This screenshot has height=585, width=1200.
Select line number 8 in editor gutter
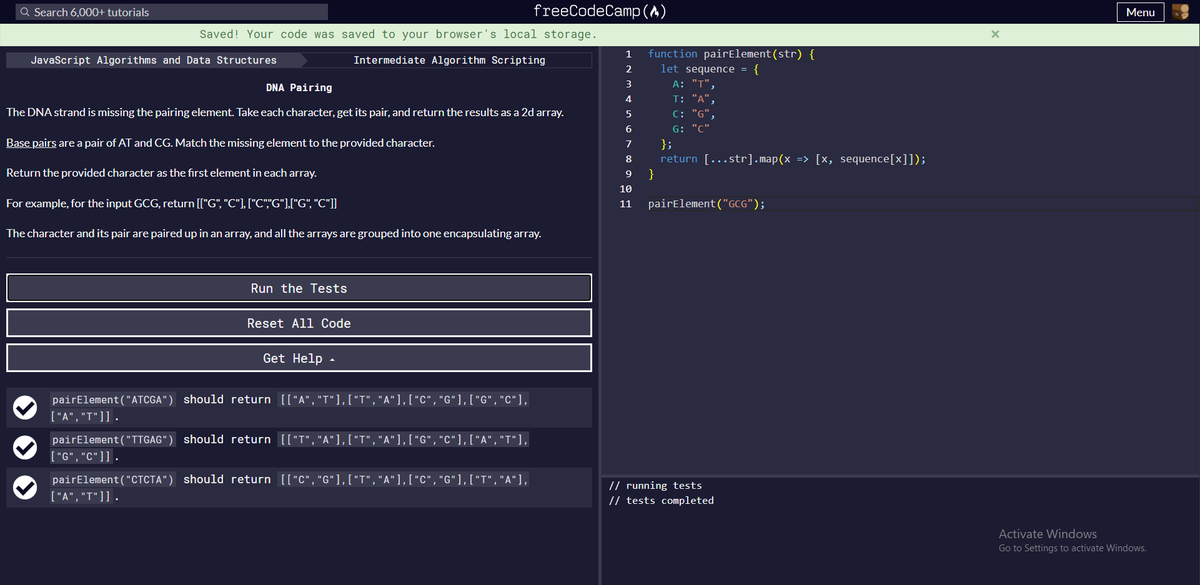click(x=628, y=159)
